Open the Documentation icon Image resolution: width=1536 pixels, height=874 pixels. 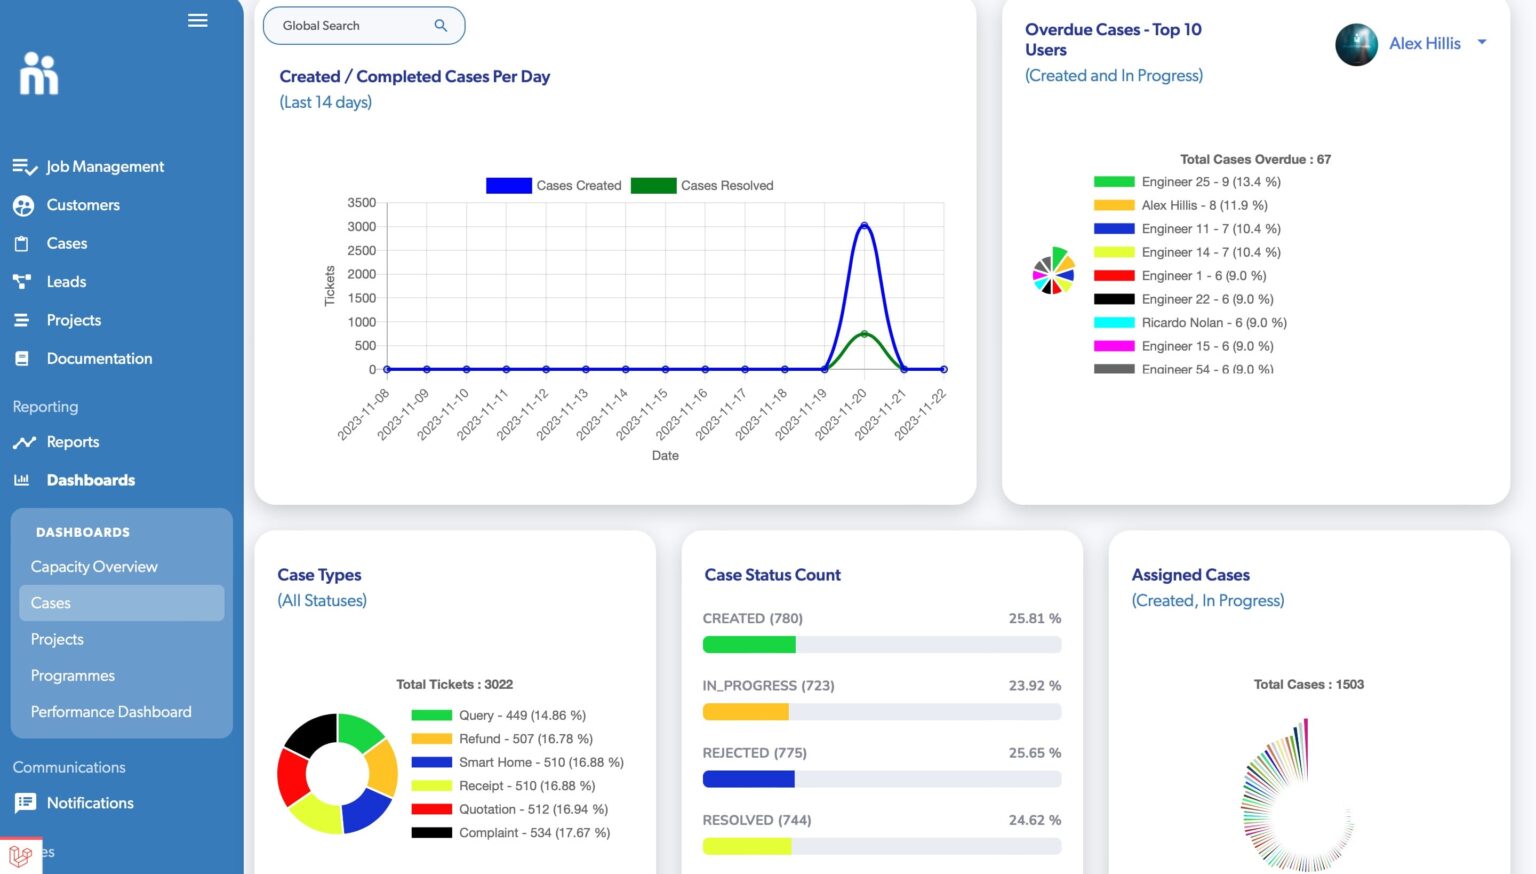click(24, 358)
